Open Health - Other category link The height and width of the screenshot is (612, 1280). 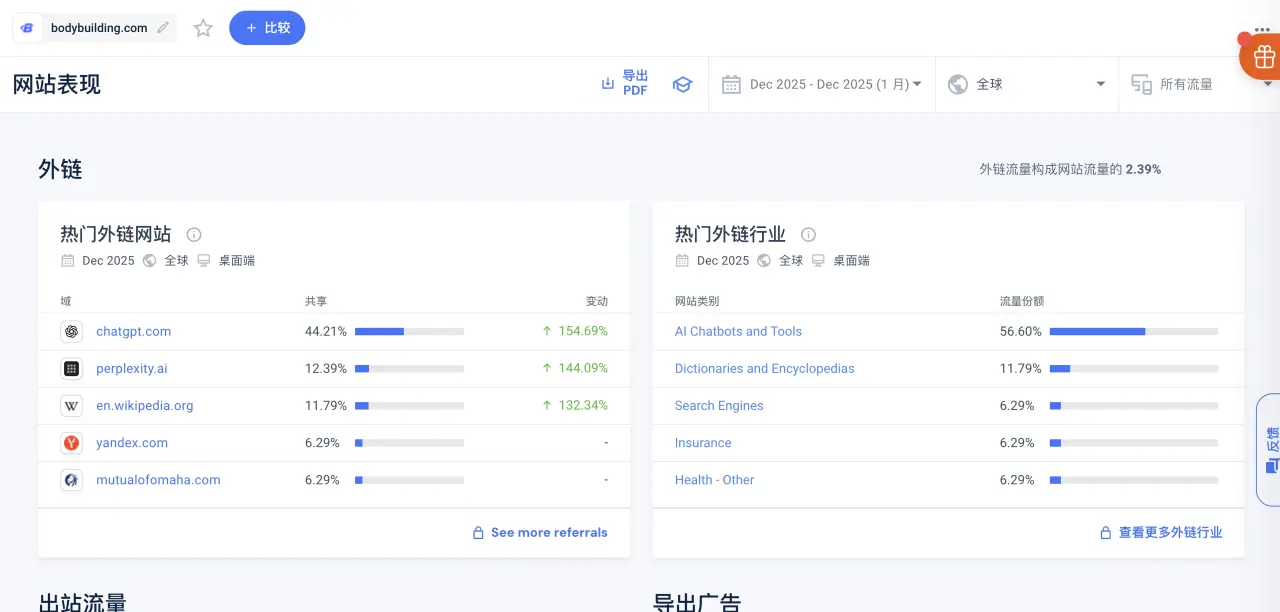tap(714, 479)
